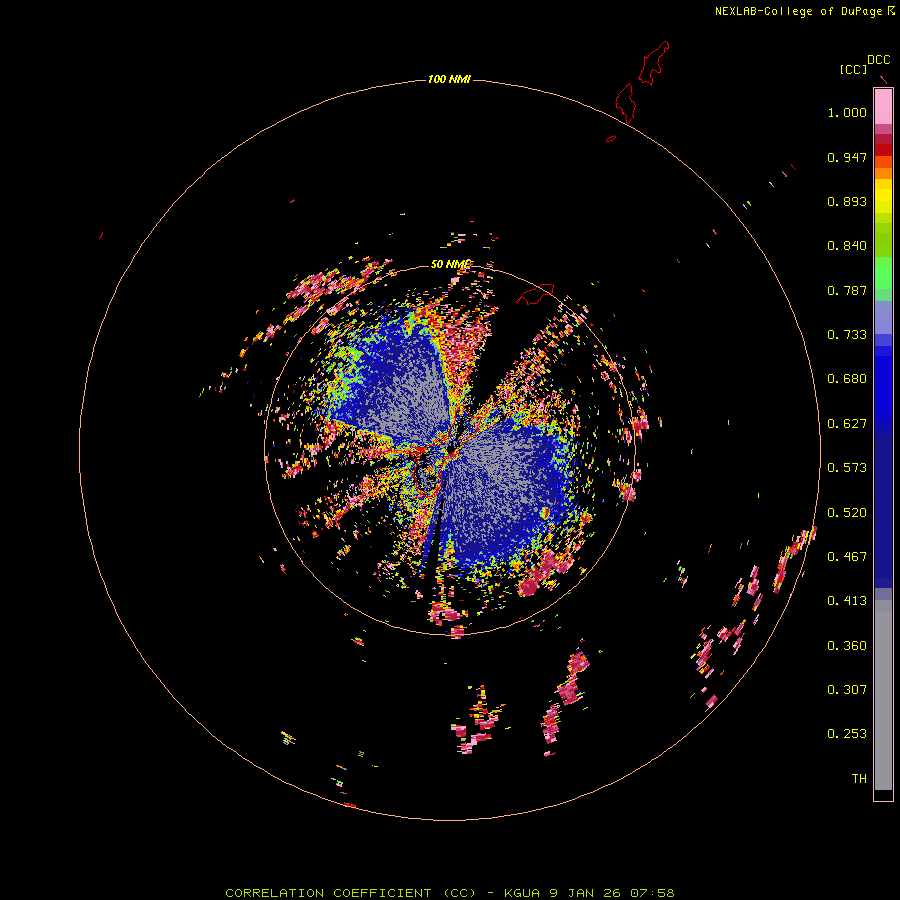Click the 0.307 legend value

click(x=847, y=690)
